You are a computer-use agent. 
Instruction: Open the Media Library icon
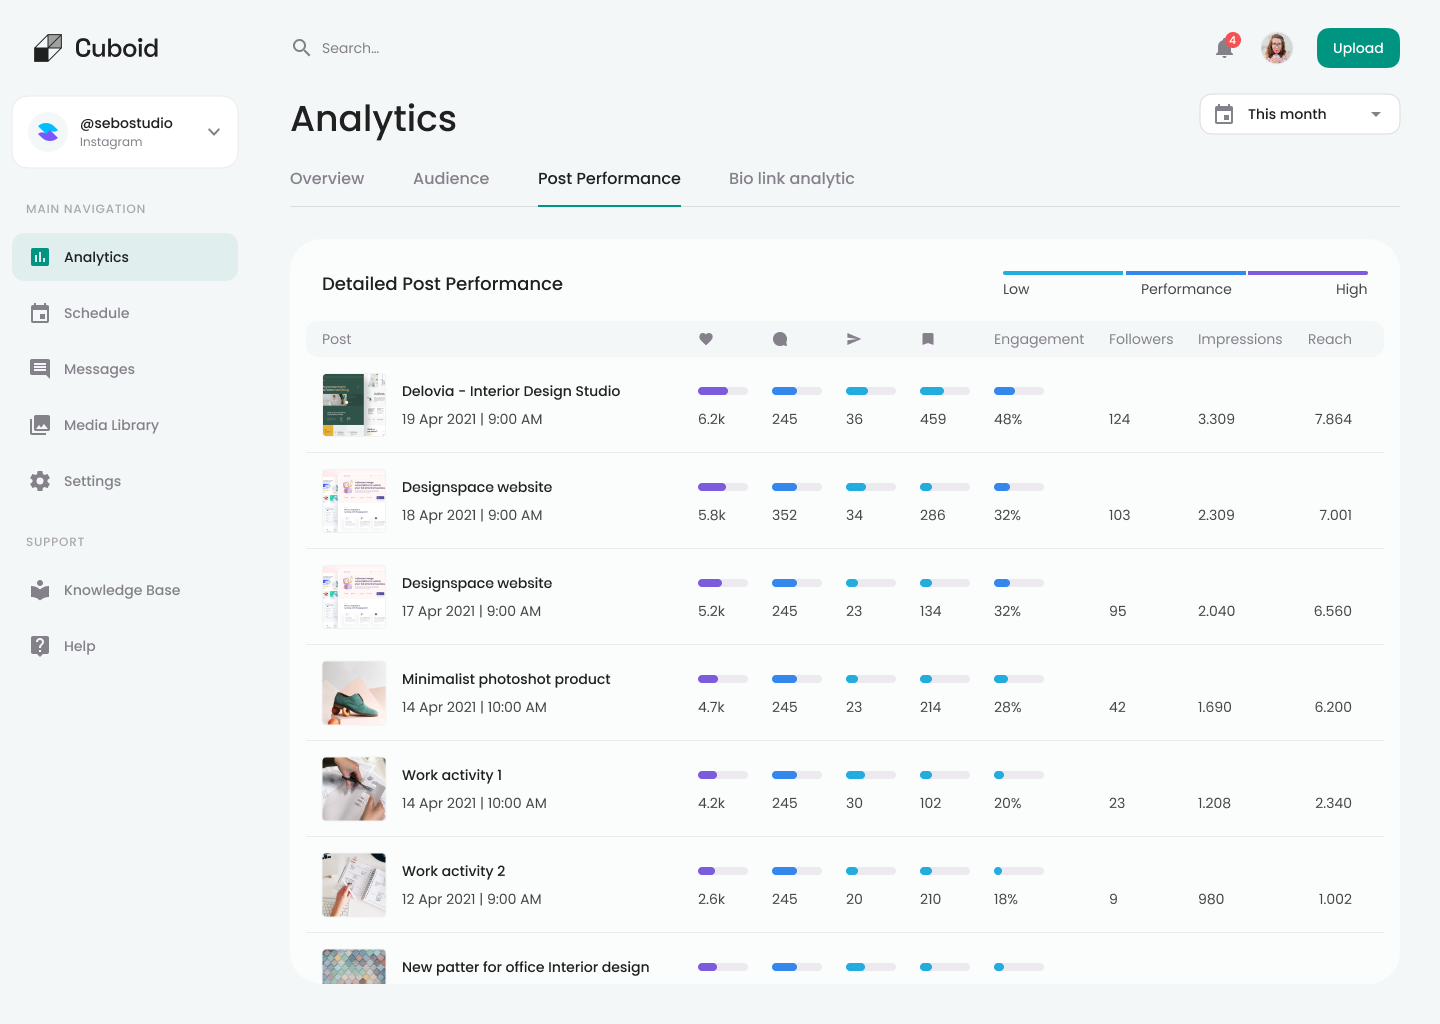point(40,424)
